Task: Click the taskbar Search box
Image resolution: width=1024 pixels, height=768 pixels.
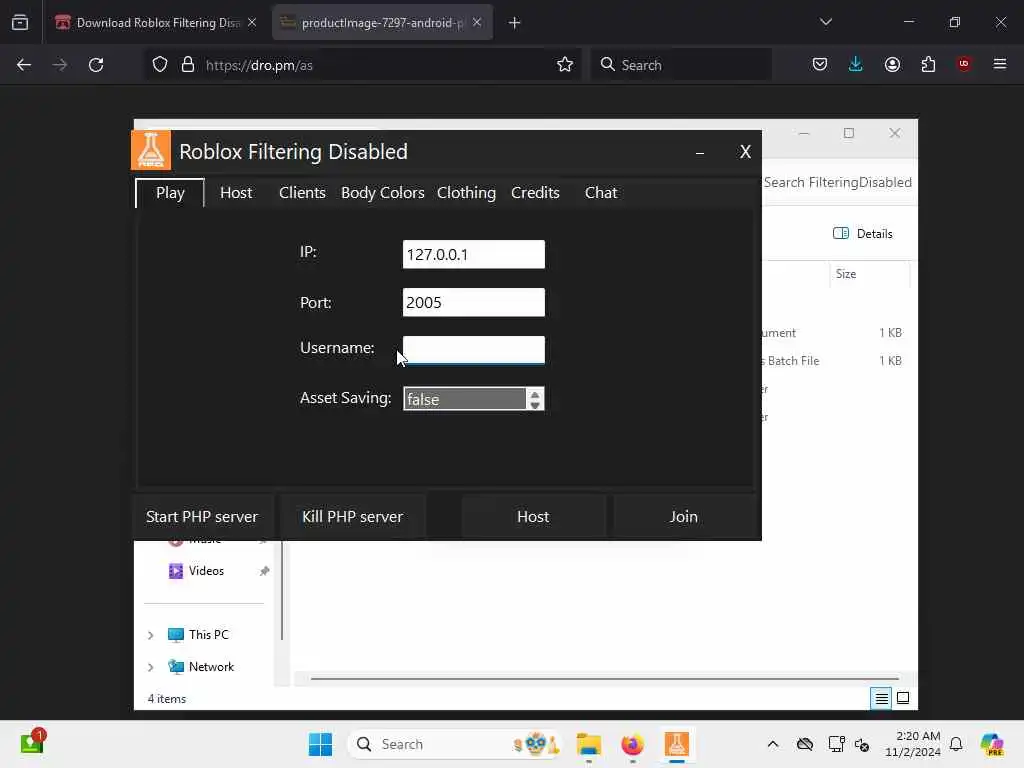Action: coord(455,744)
